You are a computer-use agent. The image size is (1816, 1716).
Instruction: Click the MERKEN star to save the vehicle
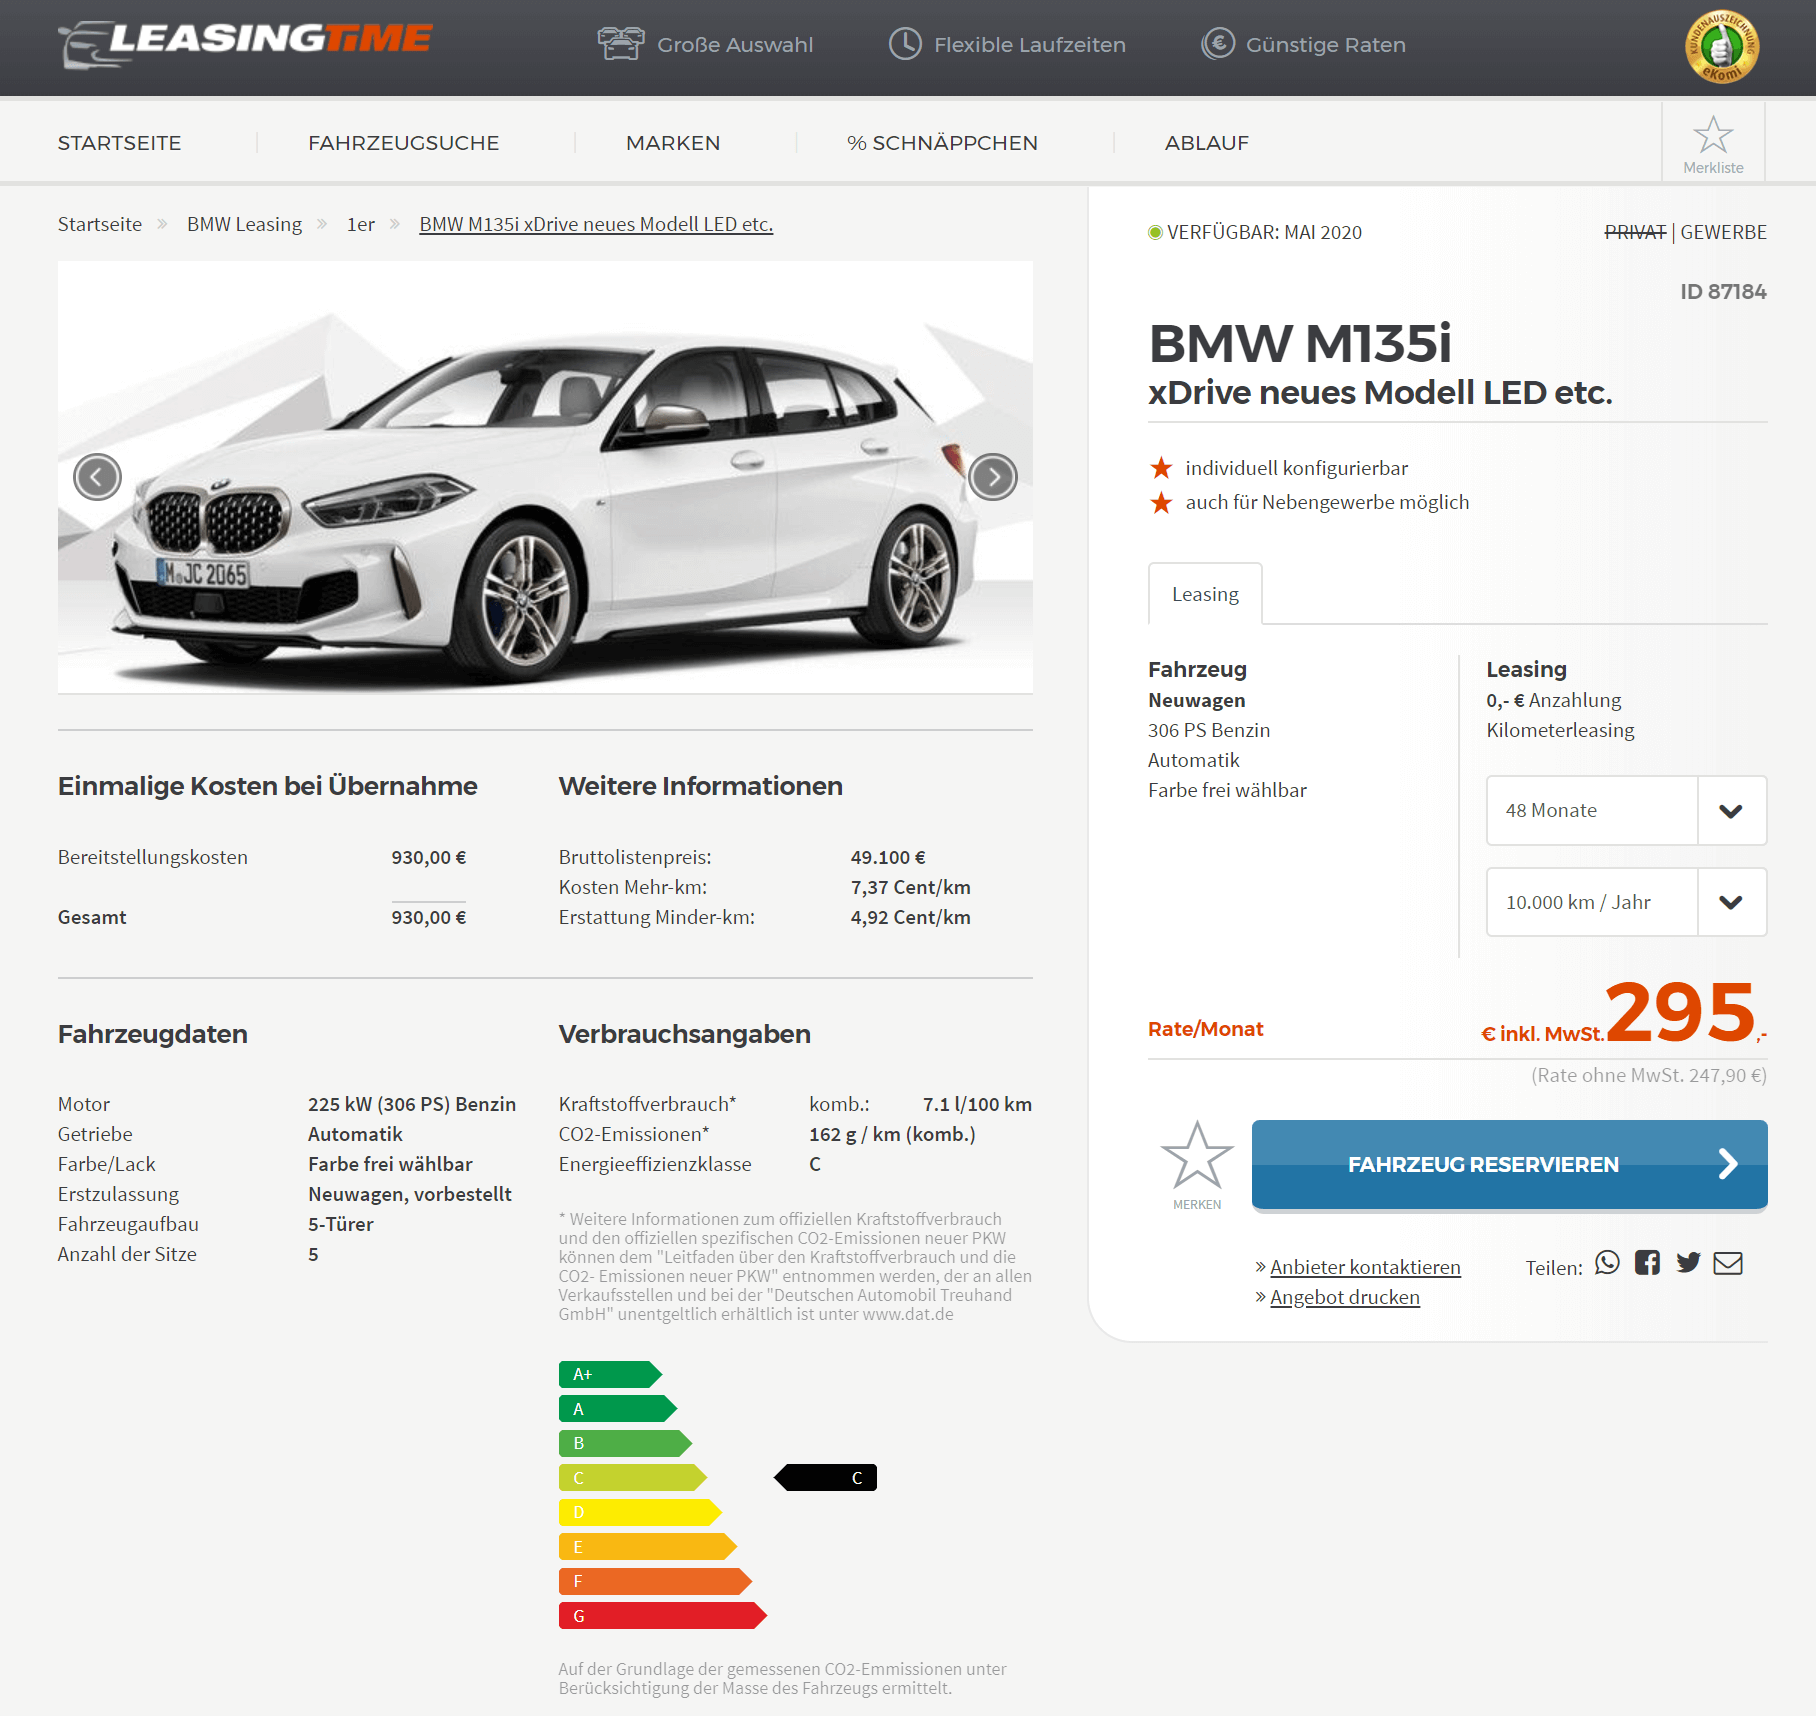[x=1197, y=1155]
